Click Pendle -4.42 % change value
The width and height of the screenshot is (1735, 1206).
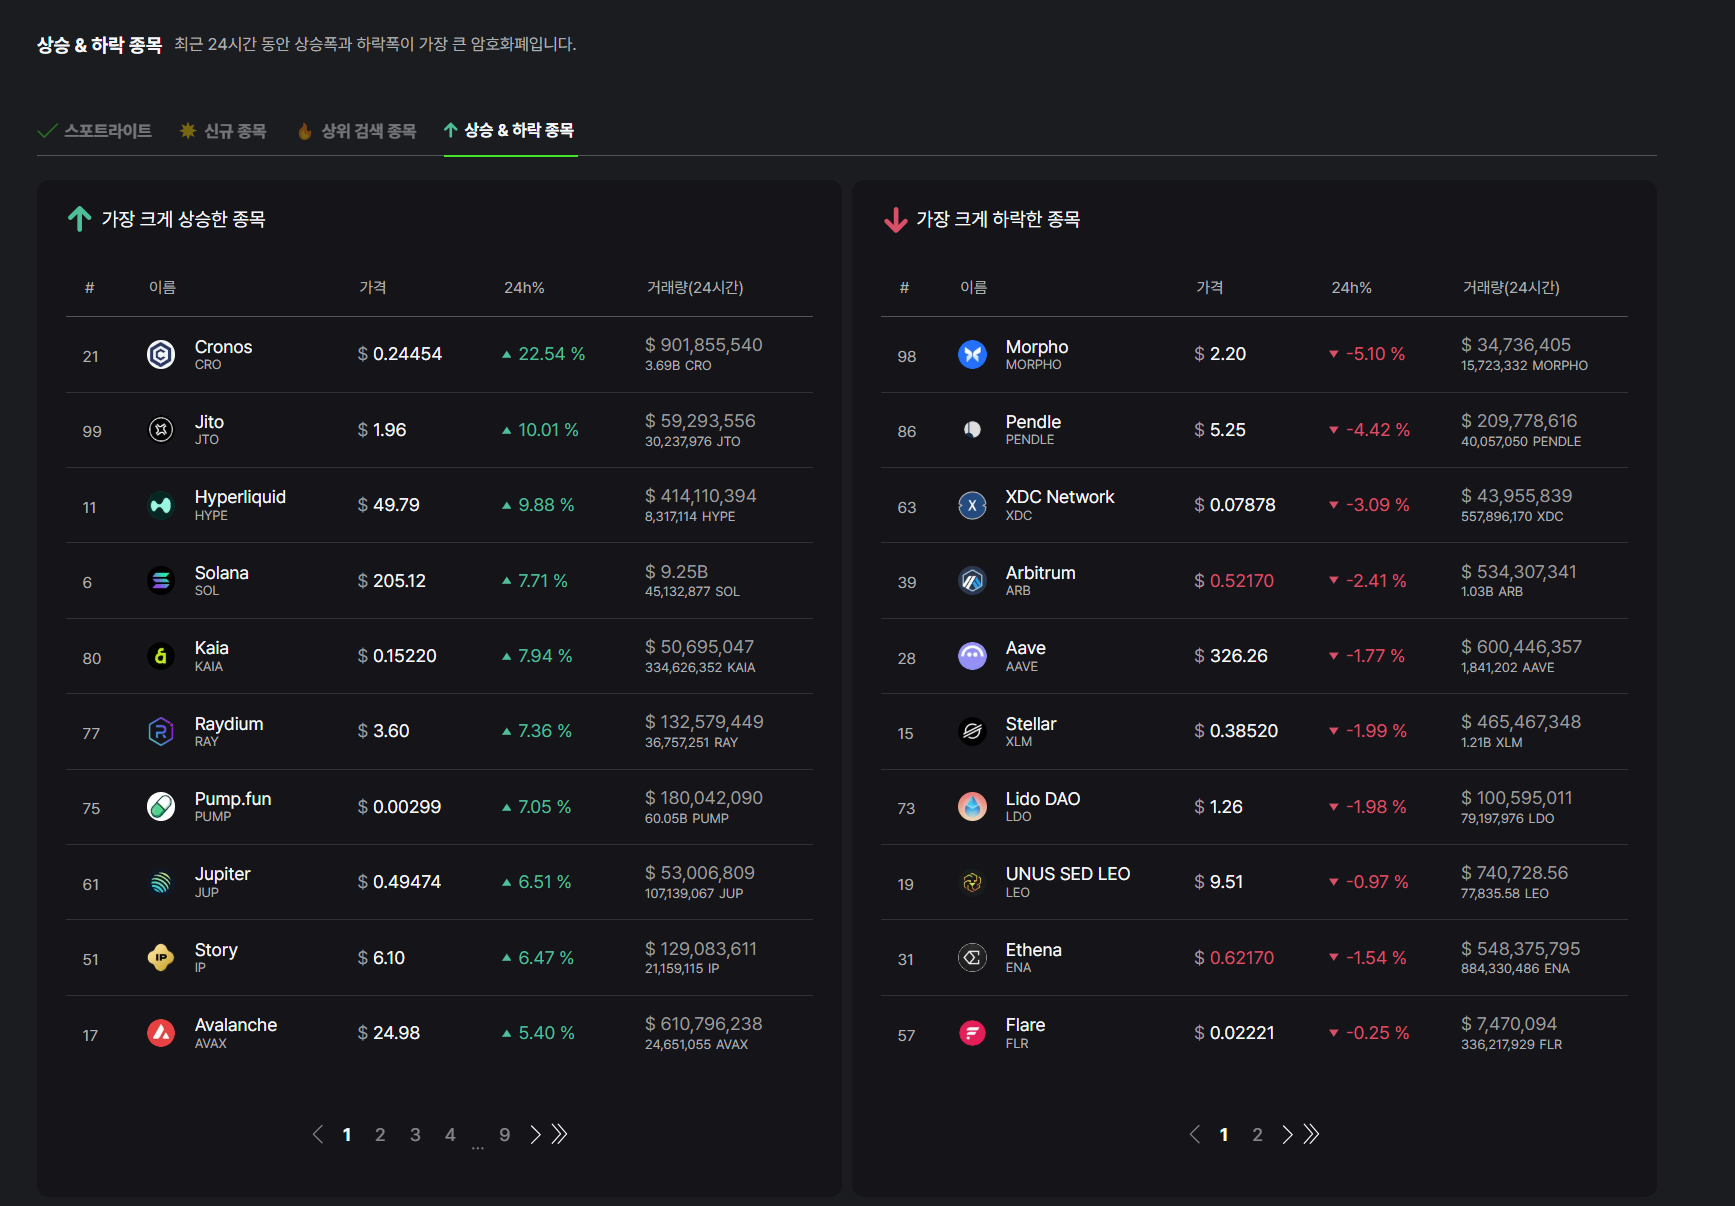(1369, 430)
